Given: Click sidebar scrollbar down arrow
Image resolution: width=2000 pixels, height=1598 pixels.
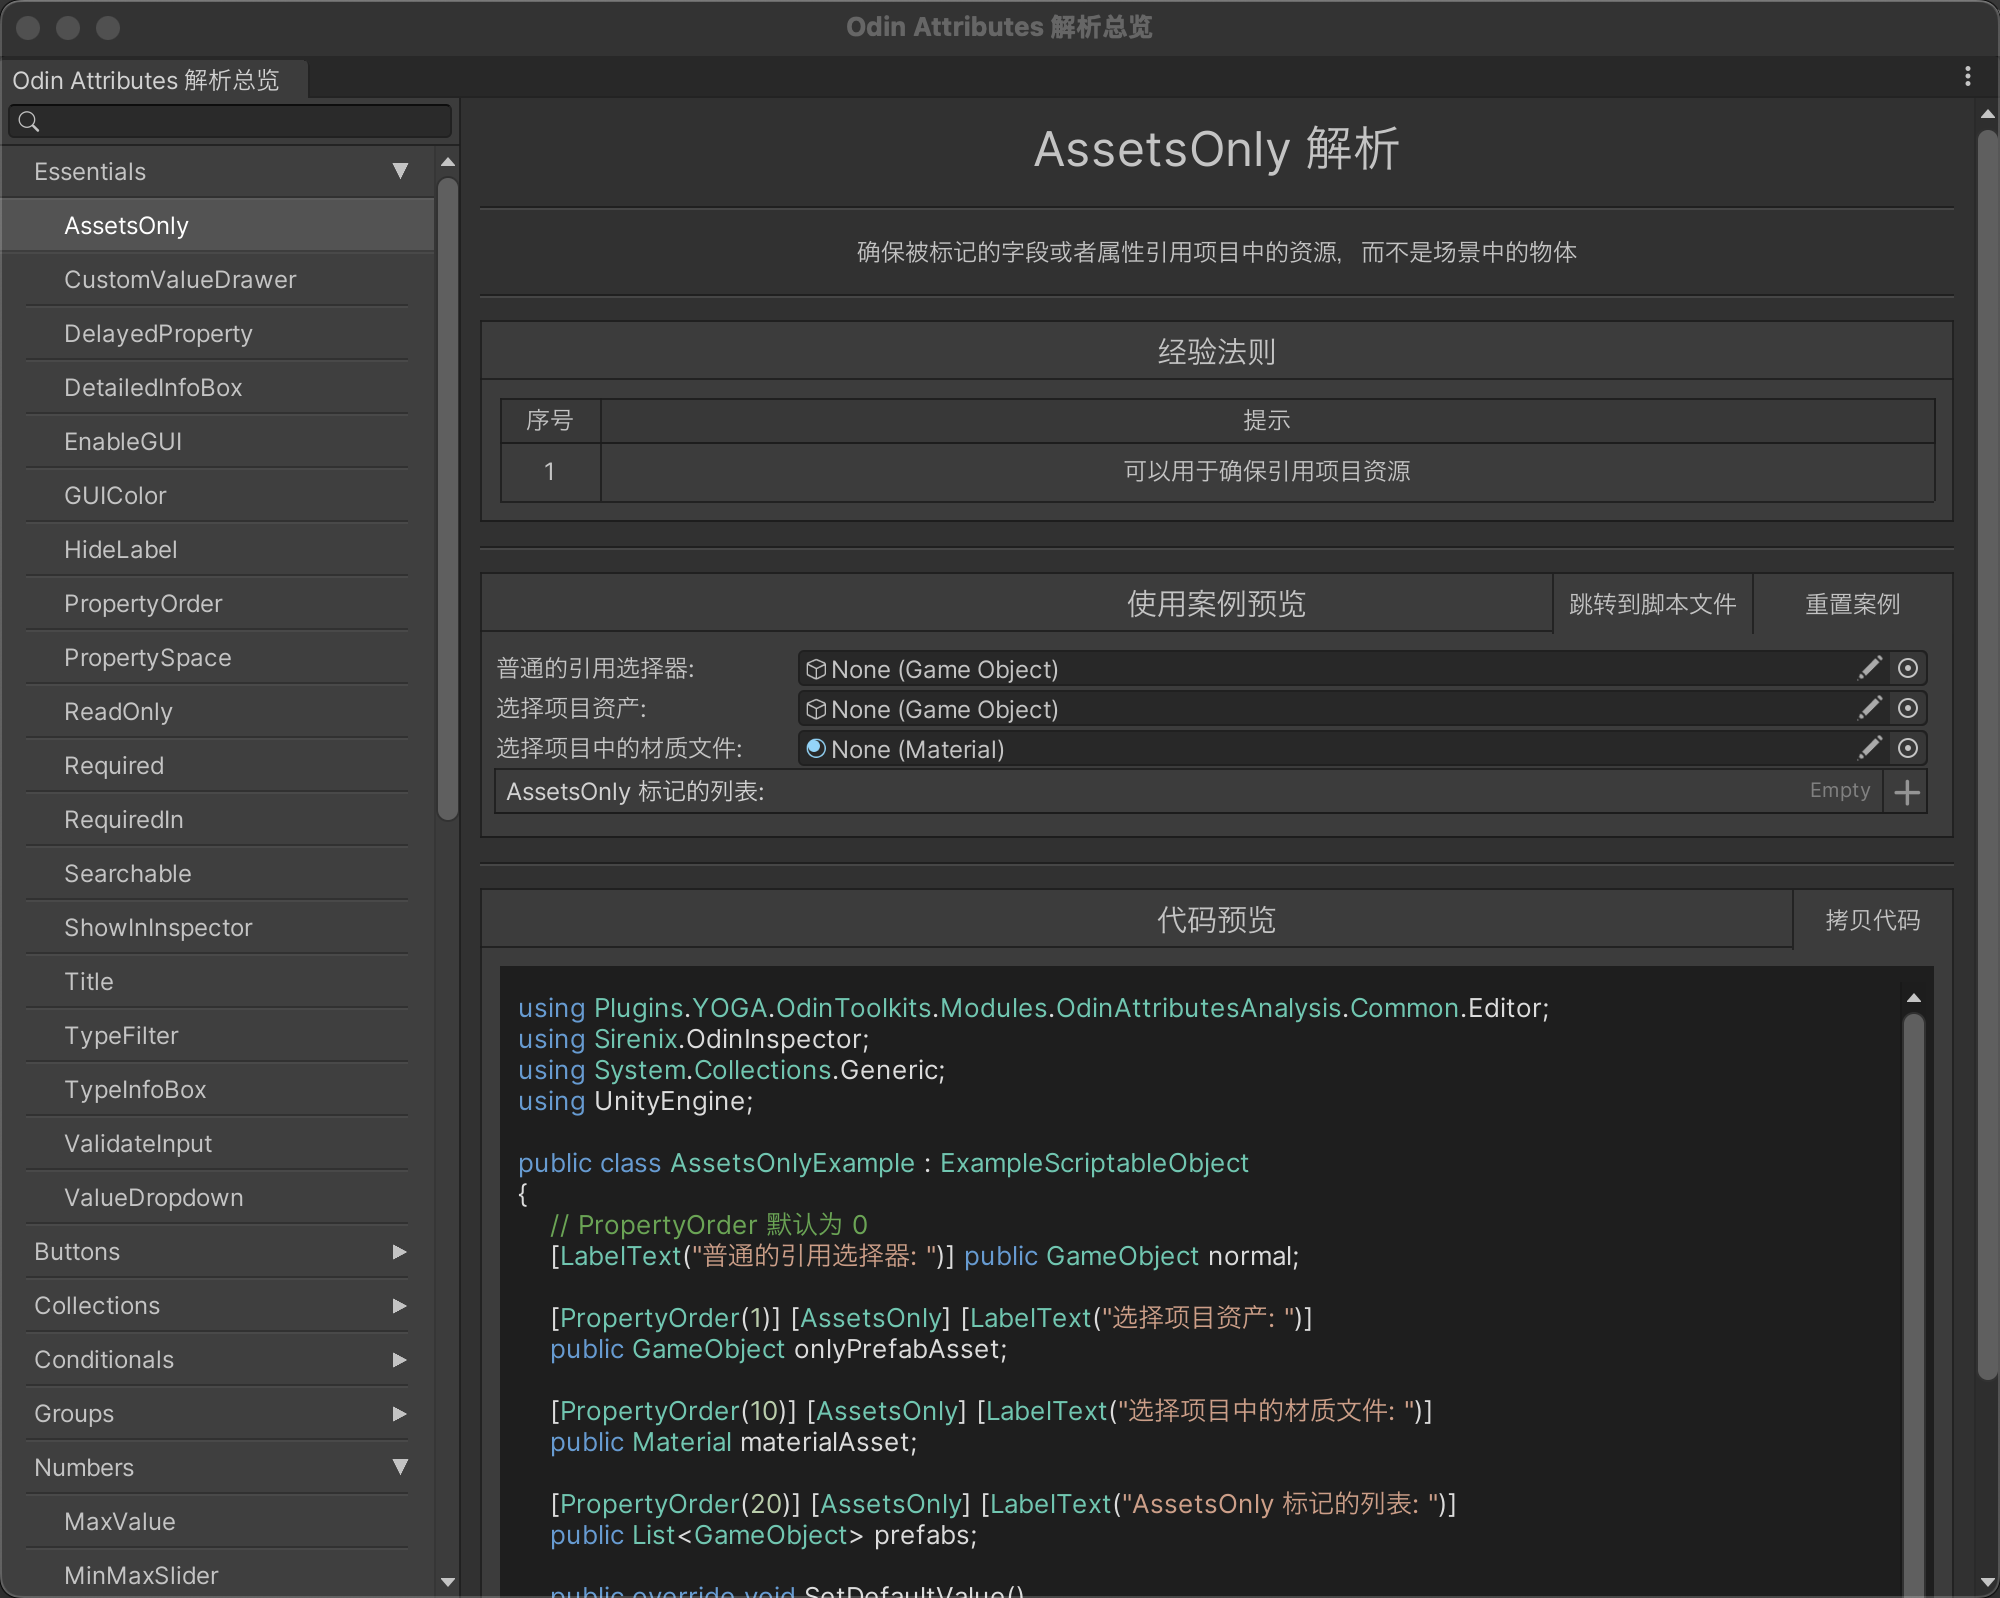Looking at the screenshot, I should click(448, 1582).
